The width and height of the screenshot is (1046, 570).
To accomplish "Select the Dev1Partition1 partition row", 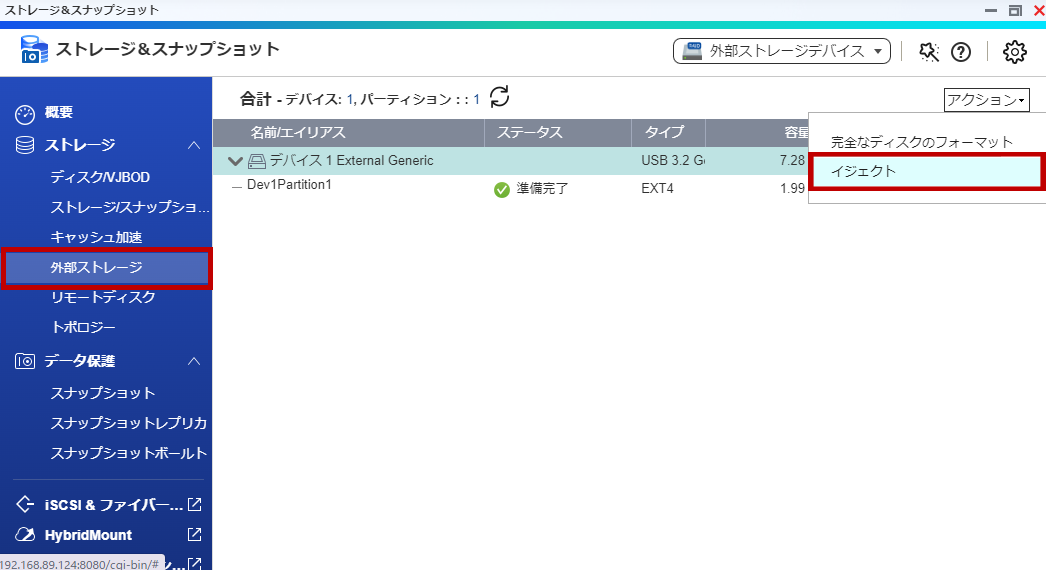I will tap(289, 186).
